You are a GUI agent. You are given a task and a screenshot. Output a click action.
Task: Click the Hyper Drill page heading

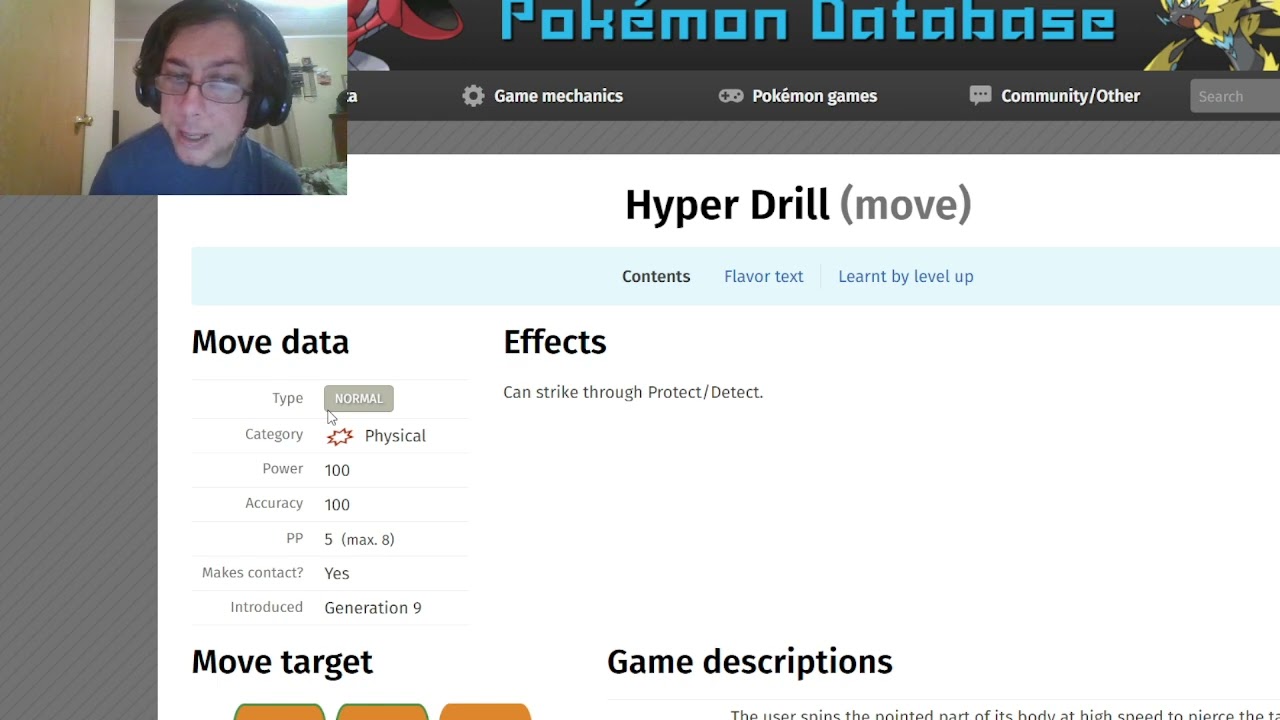point(798,205)
